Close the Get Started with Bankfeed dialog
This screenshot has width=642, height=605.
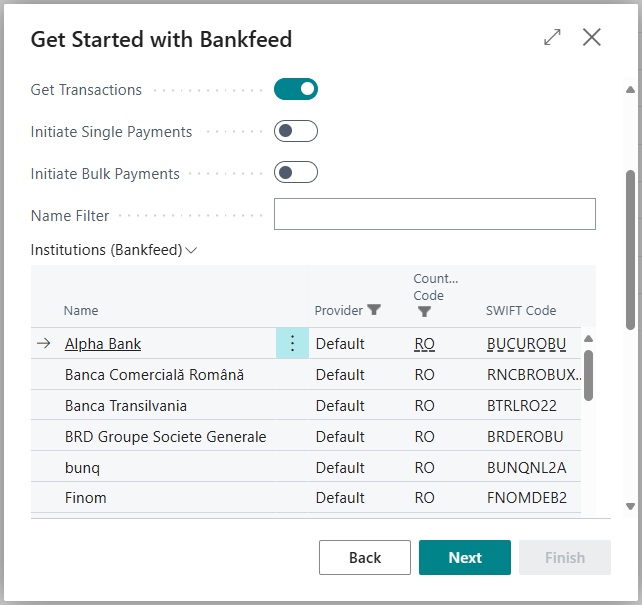pyautogui.click(x=592, y=37)
